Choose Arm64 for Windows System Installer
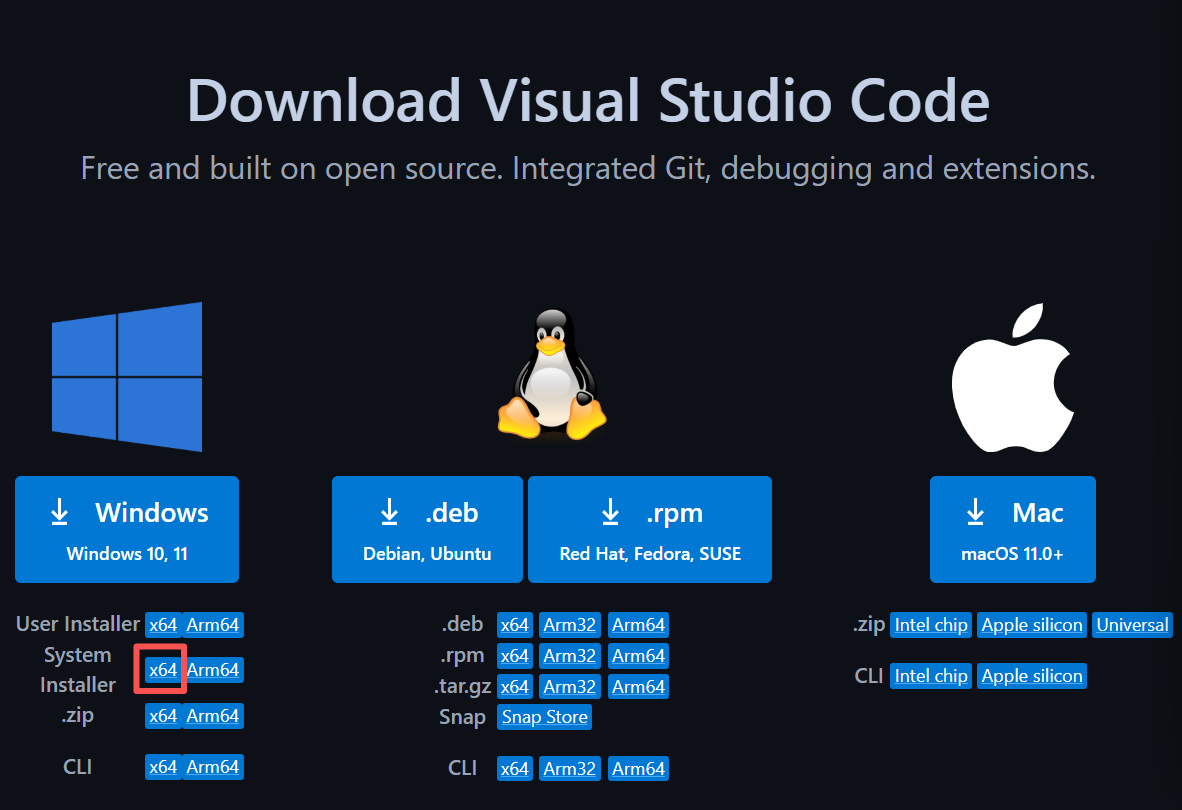1182x810 pixels. pyautogui.click(x=213, y=670)
